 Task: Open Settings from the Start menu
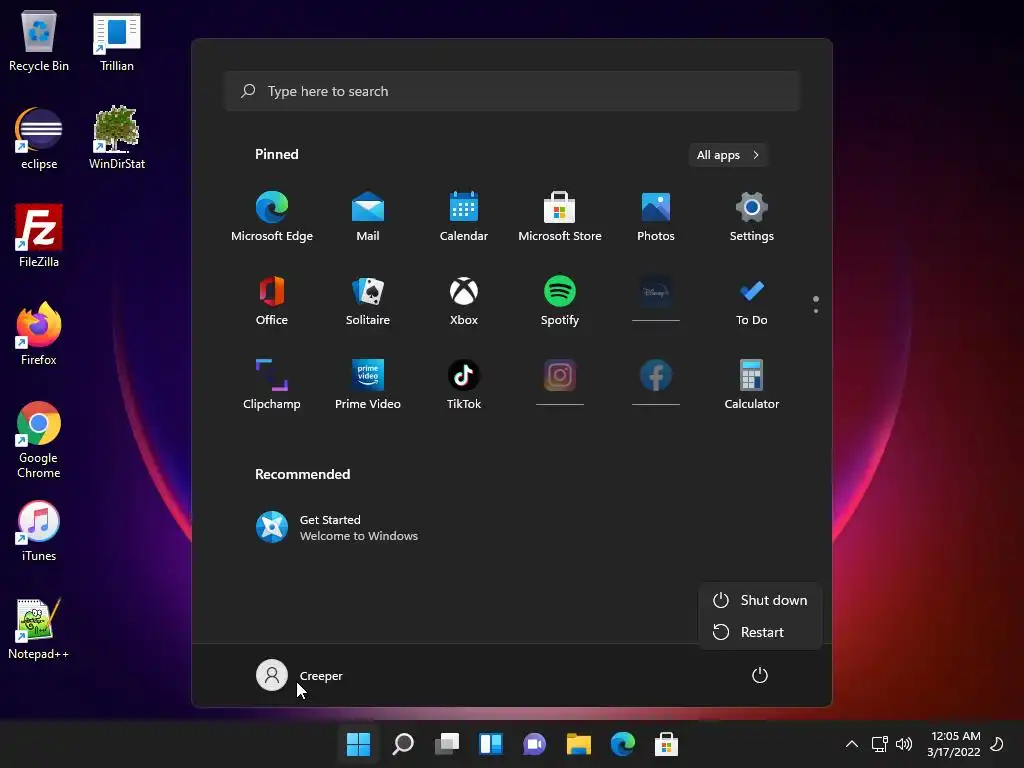[x=752, y=217]
